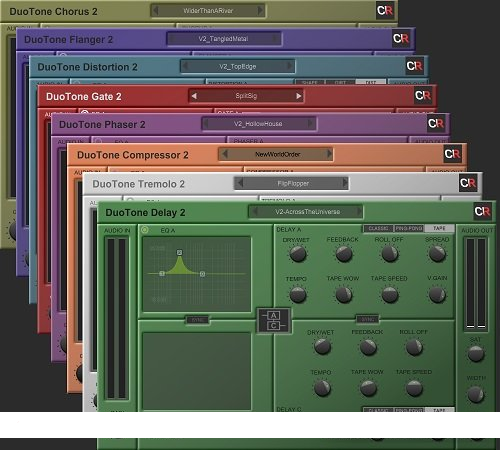
Task: Toggle the SYNC button below the Delay A knobs
Action: (x=368, y=319)
